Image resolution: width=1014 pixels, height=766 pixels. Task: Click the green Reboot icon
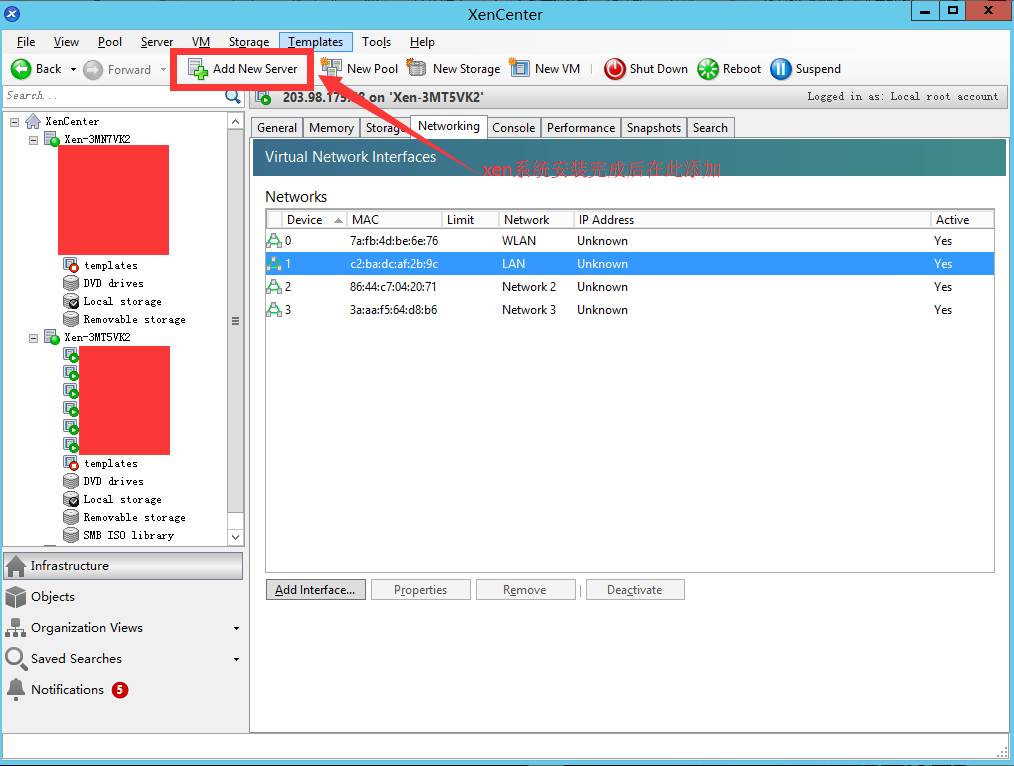(x=708, y=69)
